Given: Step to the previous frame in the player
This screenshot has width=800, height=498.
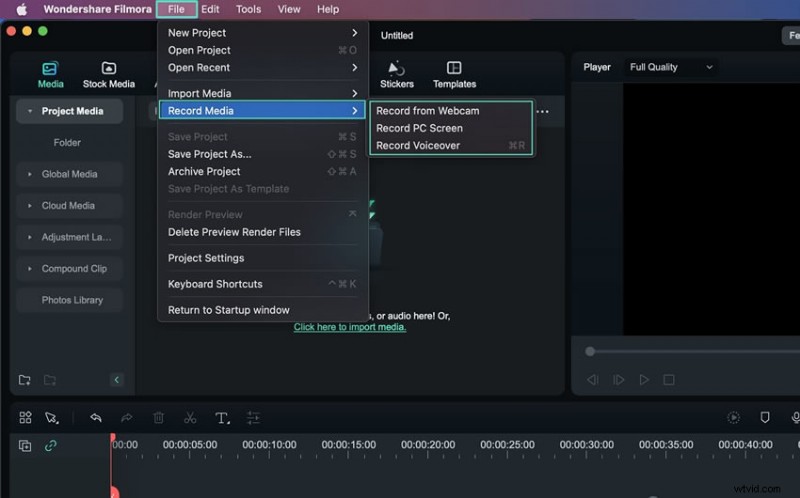Looking at the screenshot, I should 592,380.
